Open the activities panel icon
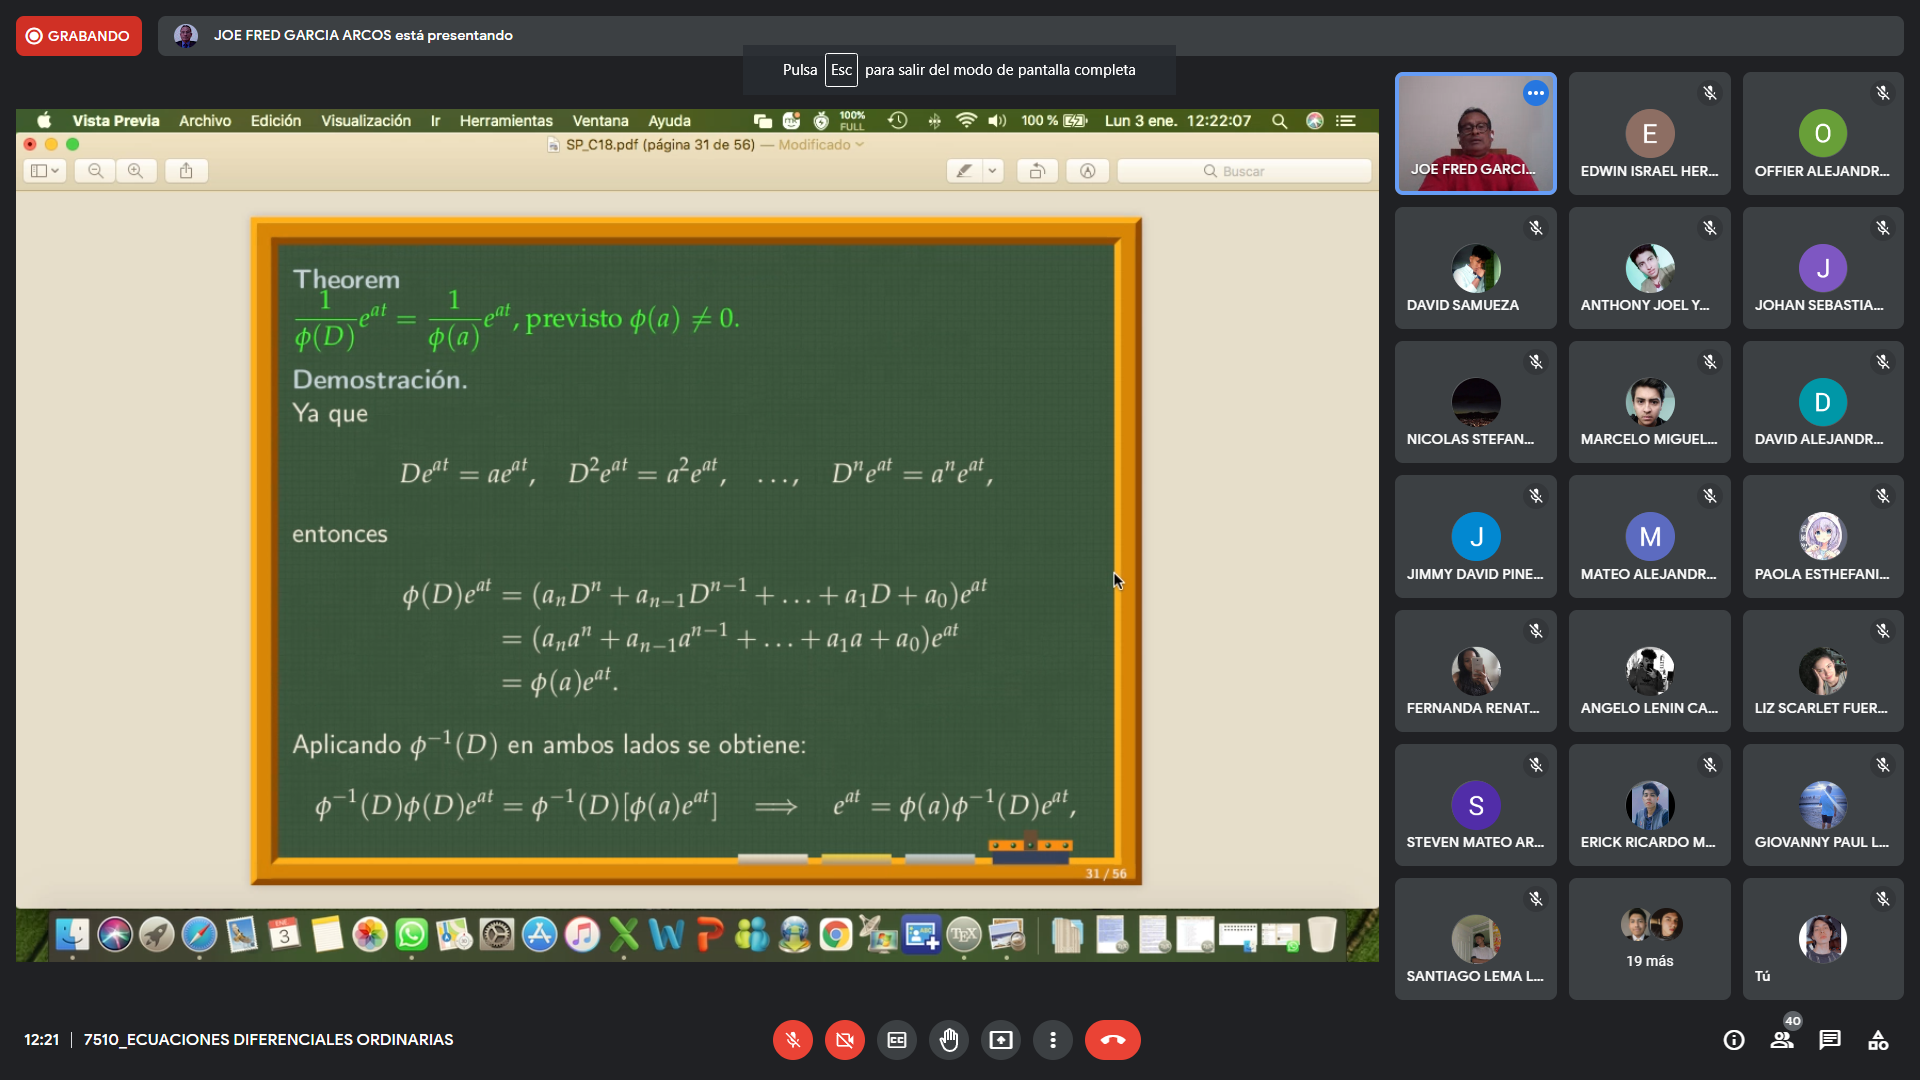Viewport: 1920px width, 1080px height. (x=1878, y=1040)
